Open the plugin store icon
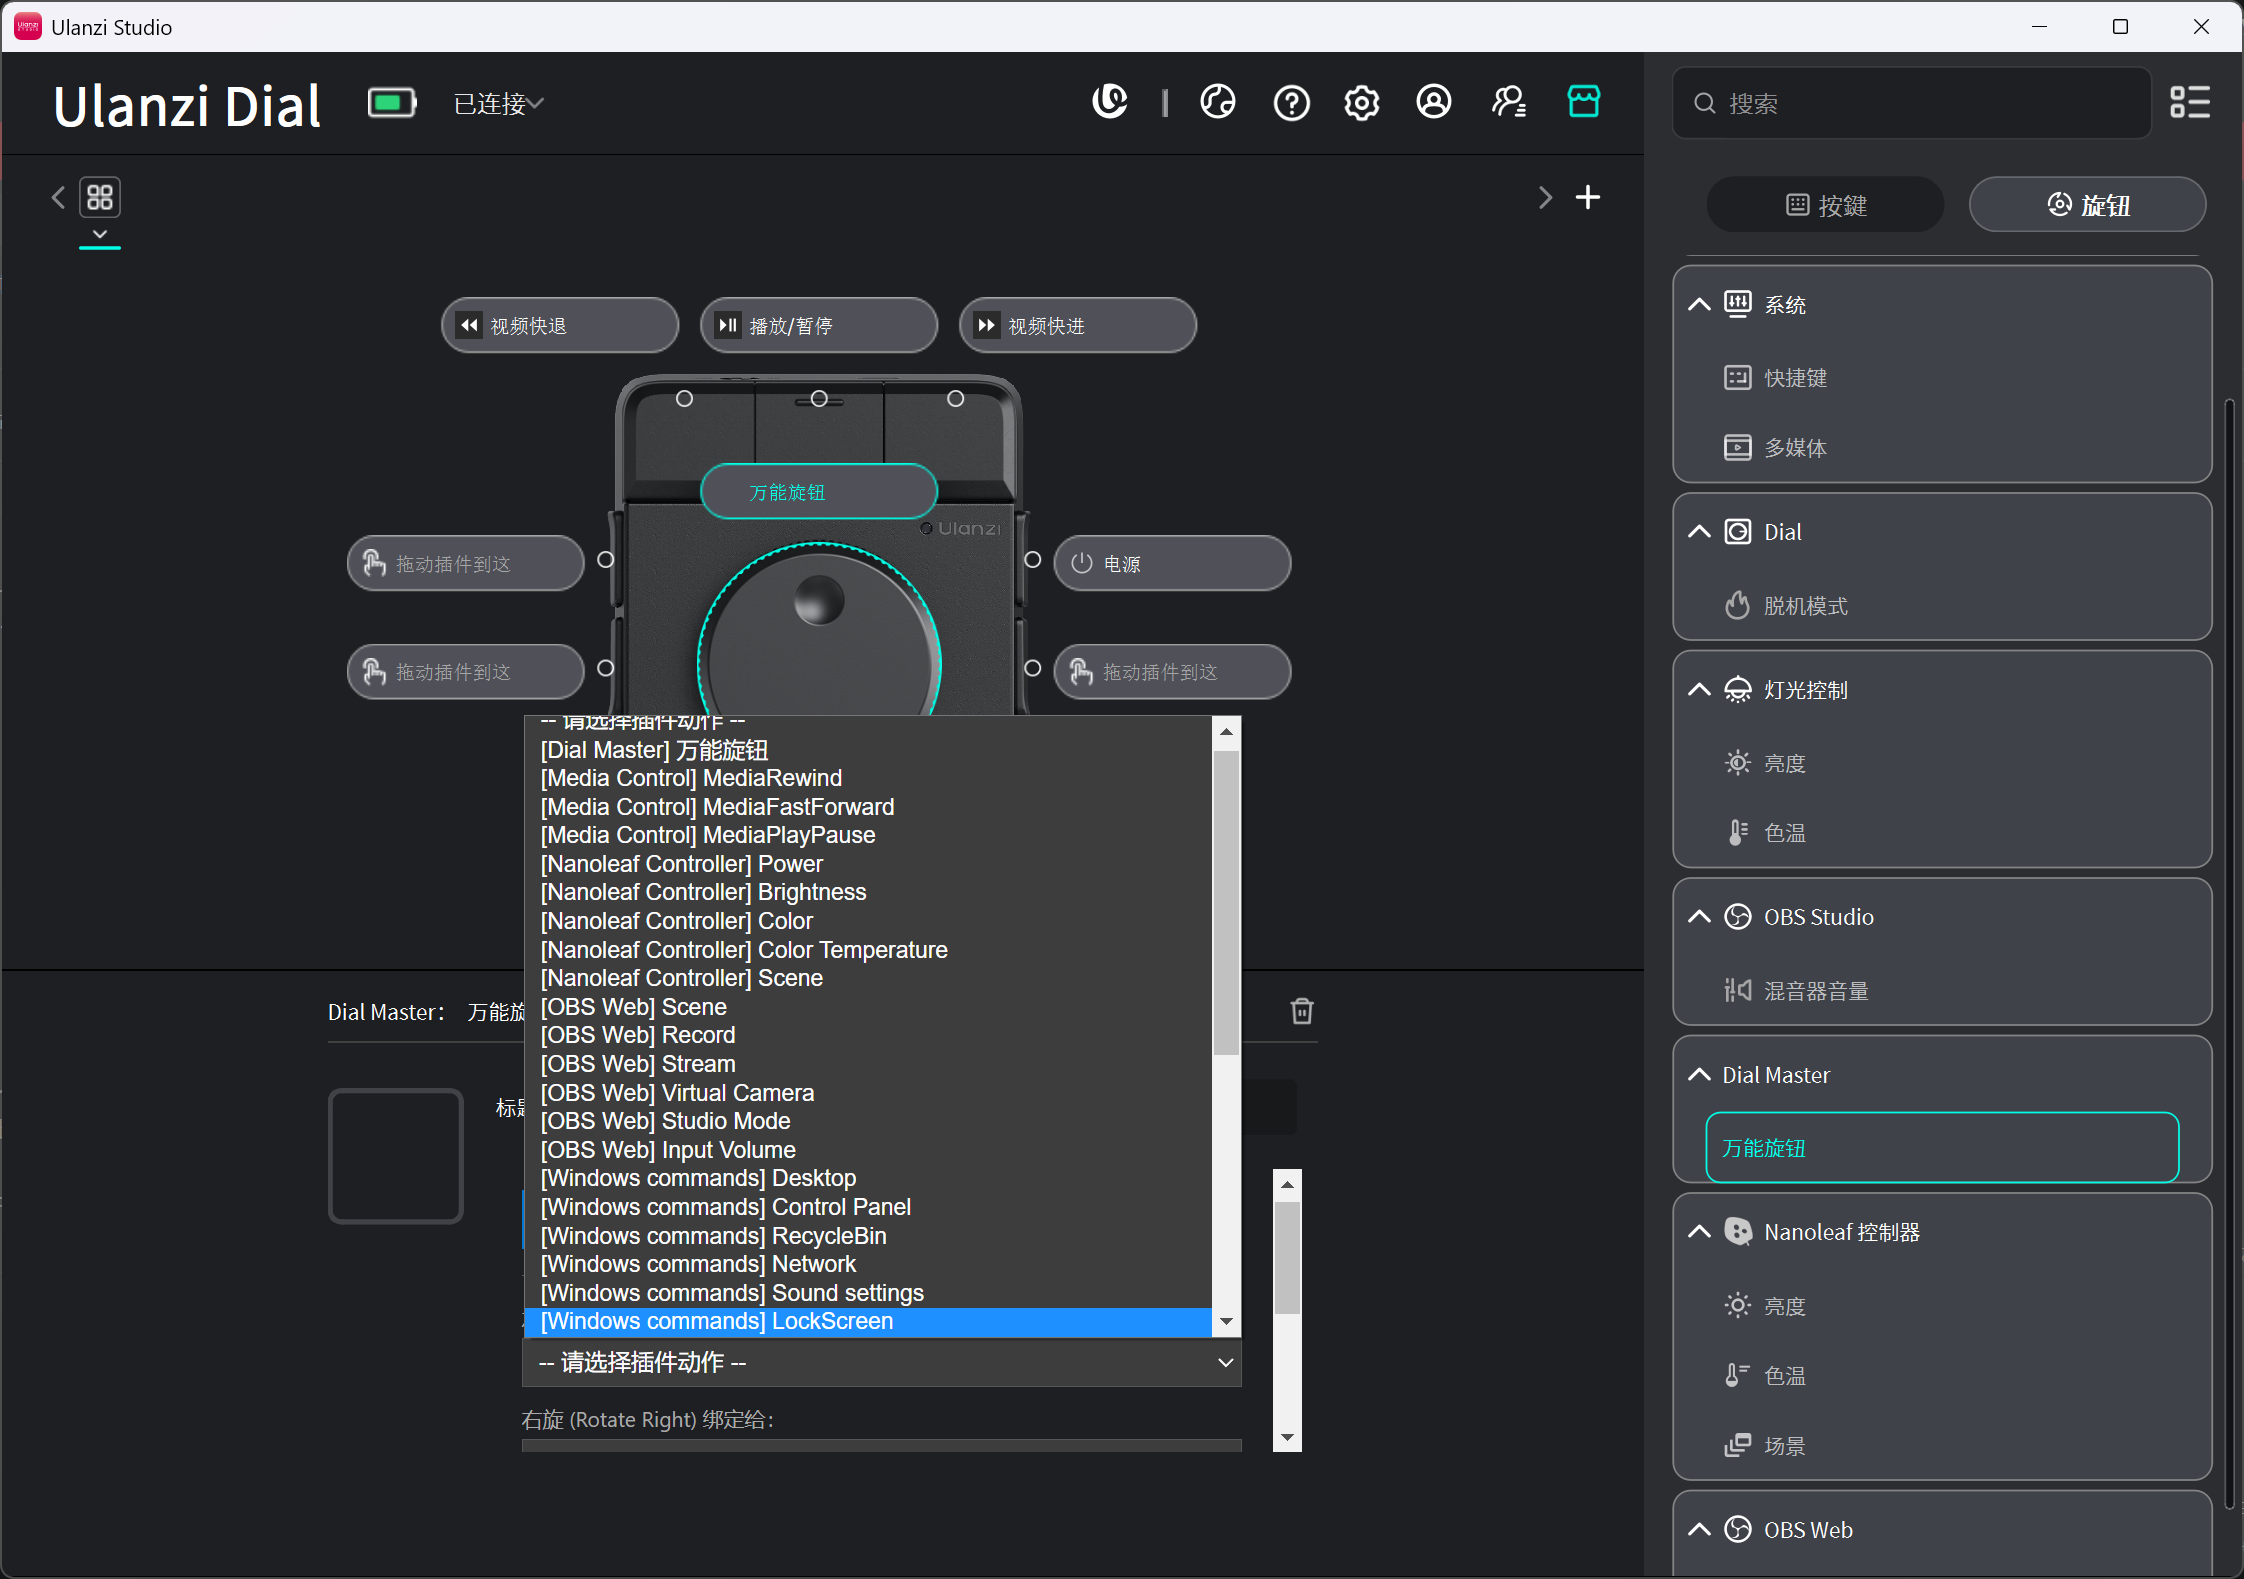This screenshot has width=2244, height=1579. pyautogui.click(x=1584, y=102)
